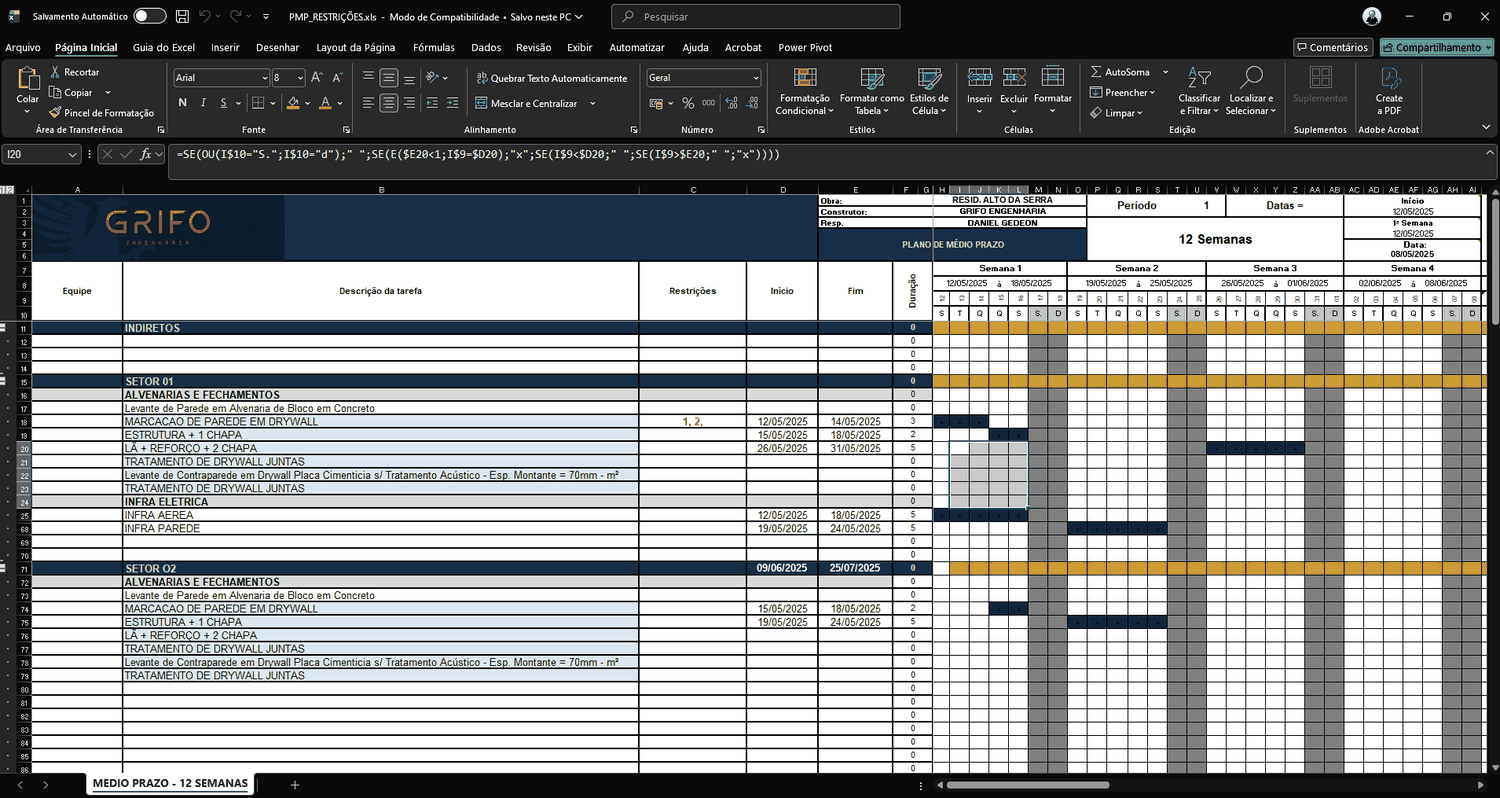Collapse the outline group at row 71
1500x798 pixels.
[4, 568]
